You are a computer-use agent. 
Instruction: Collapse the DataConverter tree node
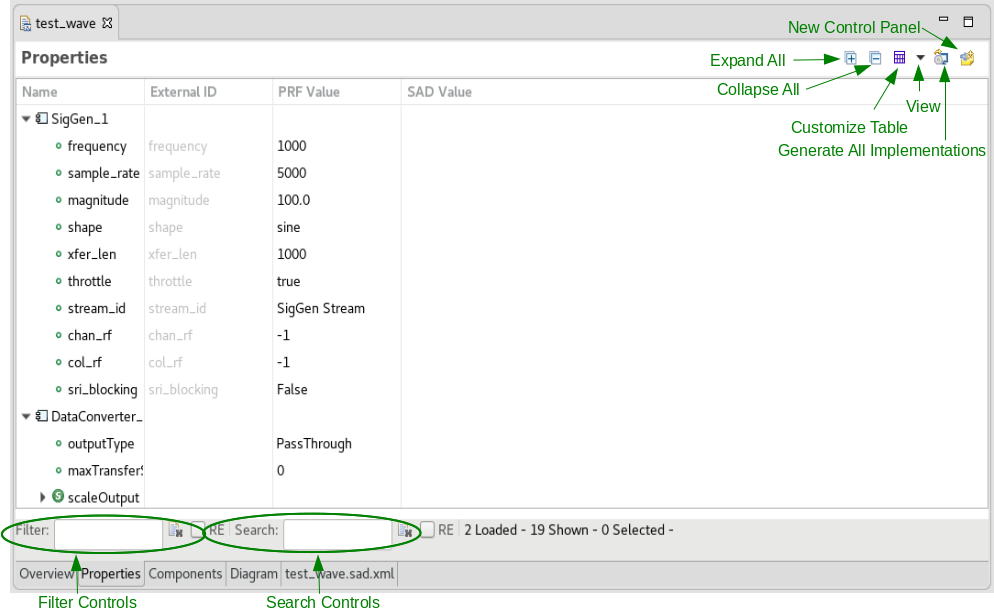click(26, 416)
